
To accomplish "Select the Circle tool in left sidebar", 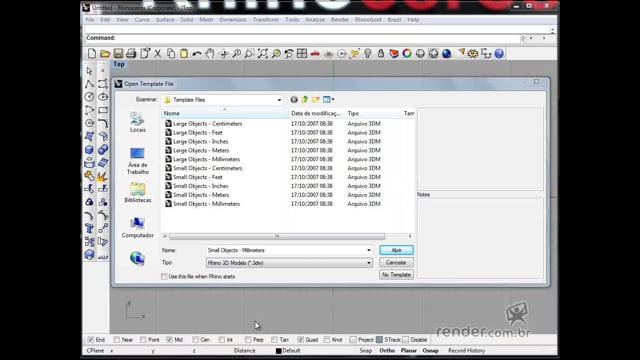I will (89, 97).
